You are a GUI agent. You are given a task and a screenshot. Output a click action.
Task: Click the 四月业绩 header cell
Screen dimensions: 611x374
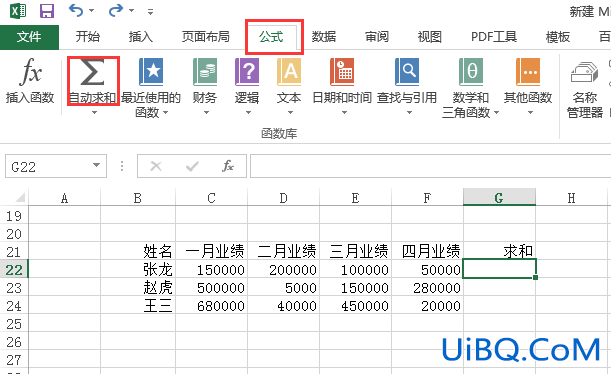coord(427,251)
